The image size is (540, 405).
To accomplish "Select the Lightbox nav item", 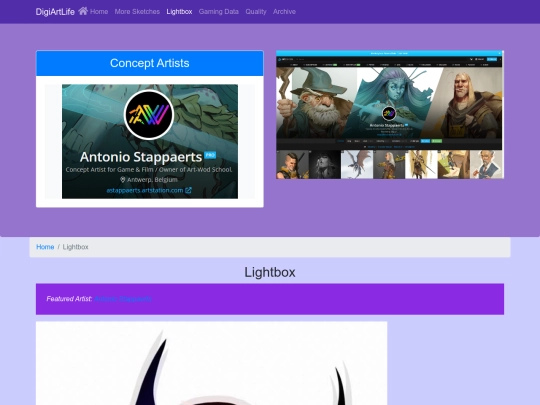I will click(179, 12).
